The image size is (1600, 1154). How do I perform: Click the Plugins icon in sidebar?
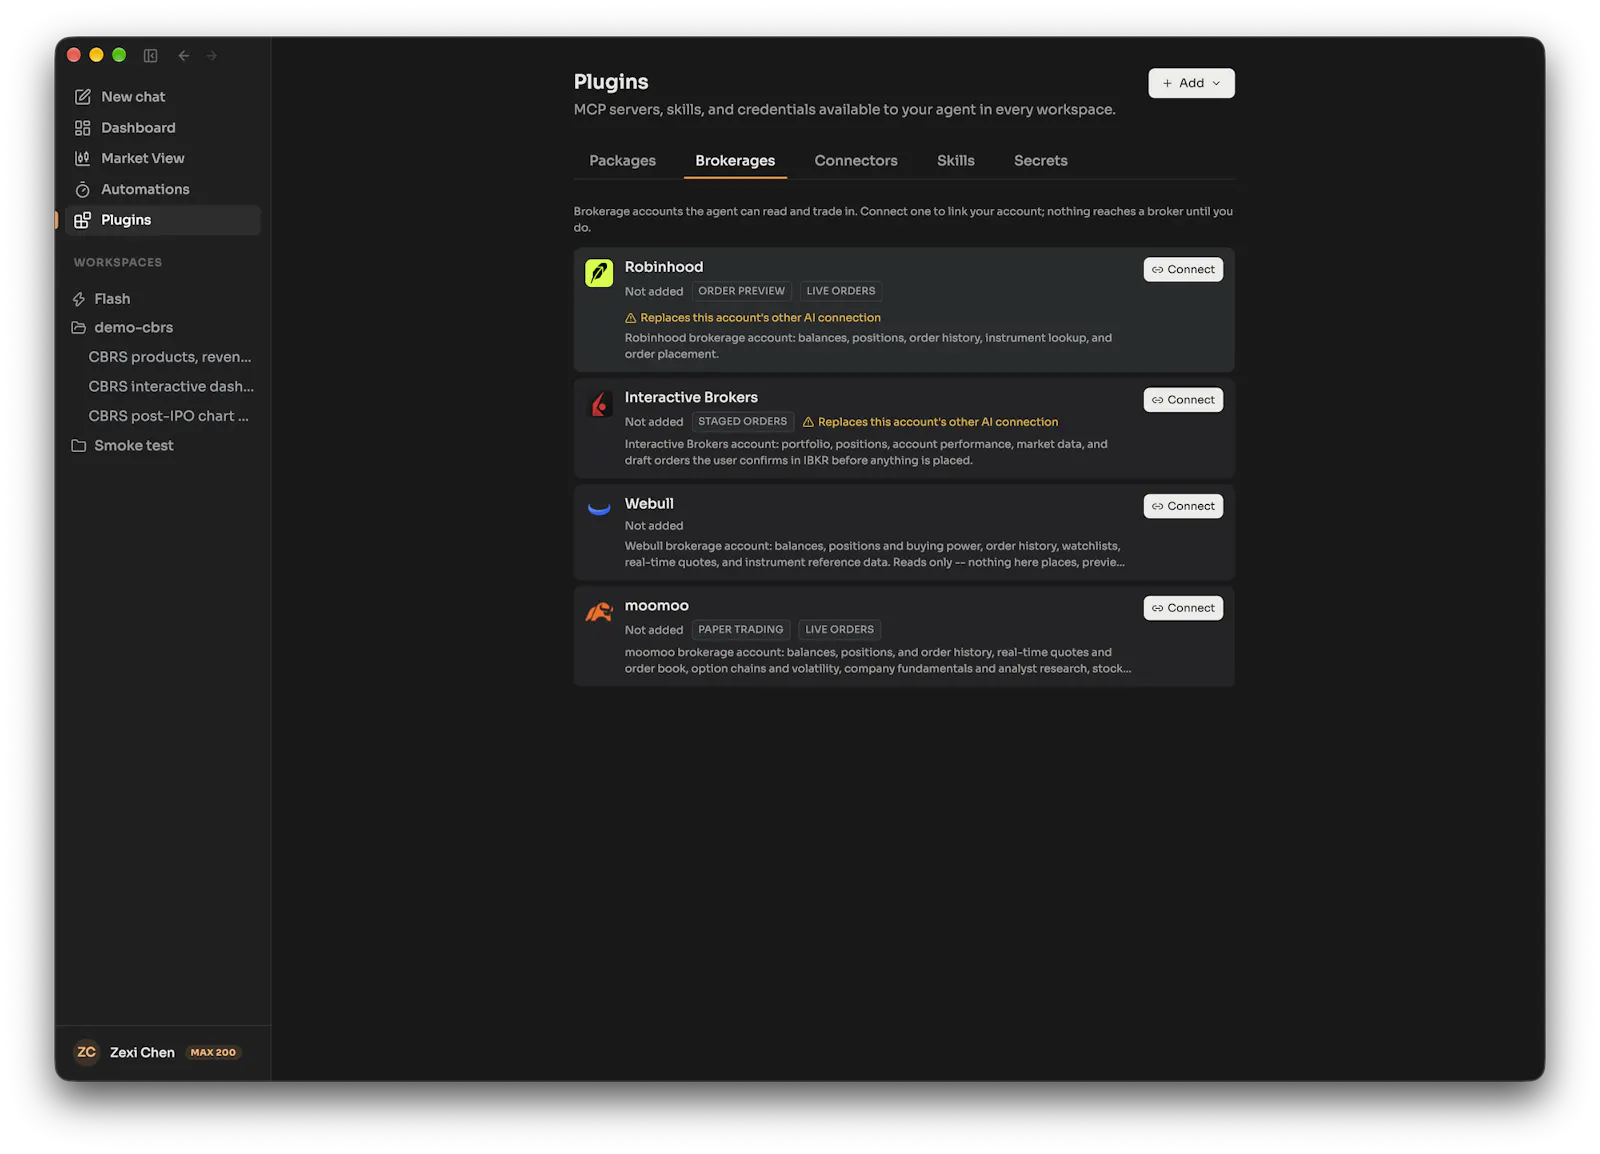pyautogui.click(x=83, y=220)
